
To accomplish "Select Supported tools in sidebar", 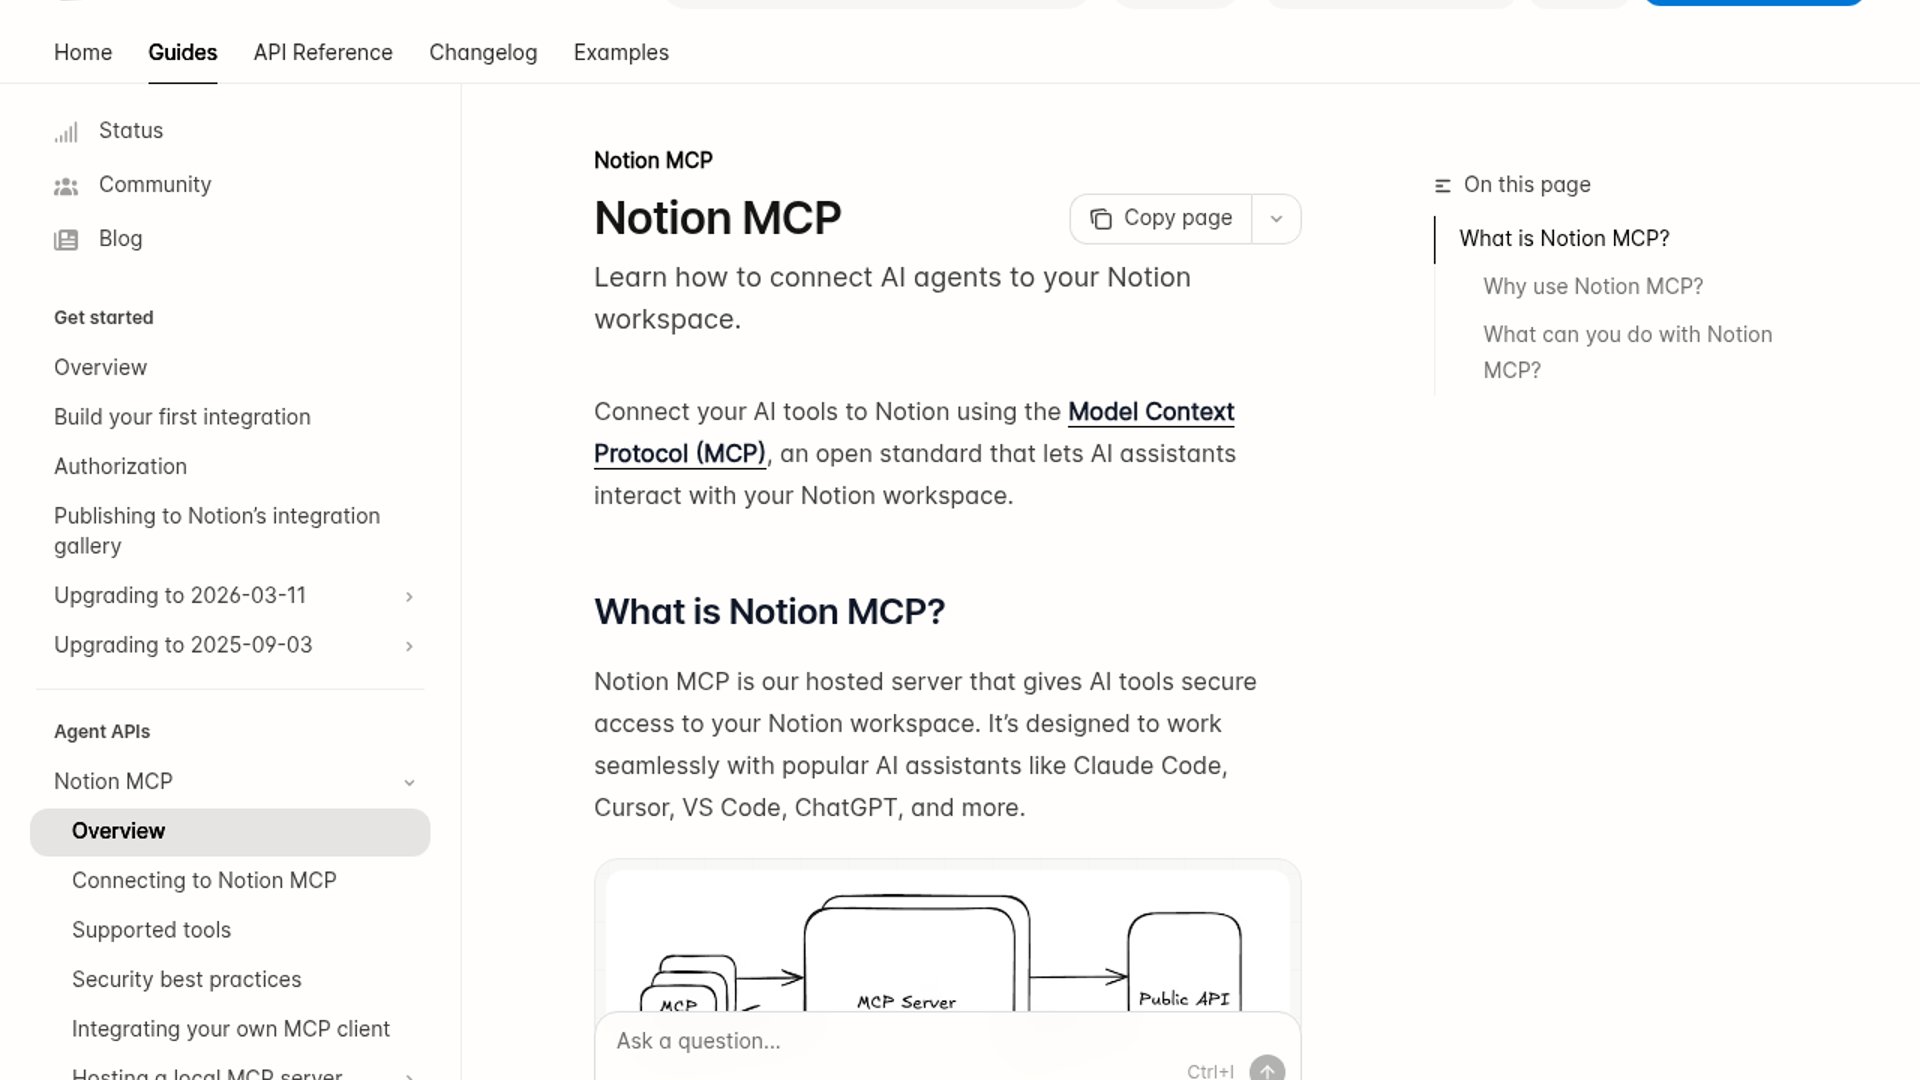I will [x=151, y=930].
